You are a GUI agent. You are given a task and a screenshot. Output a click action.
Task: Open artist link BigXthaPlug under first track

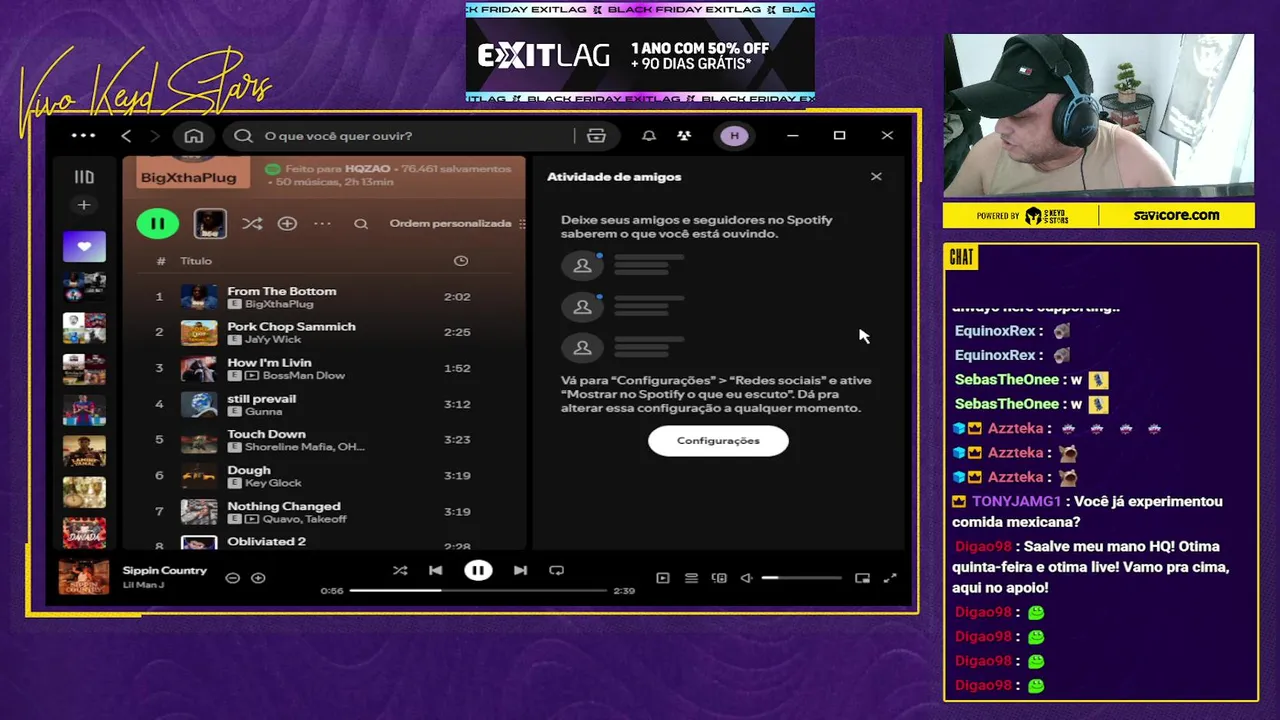tap(279, 304)
